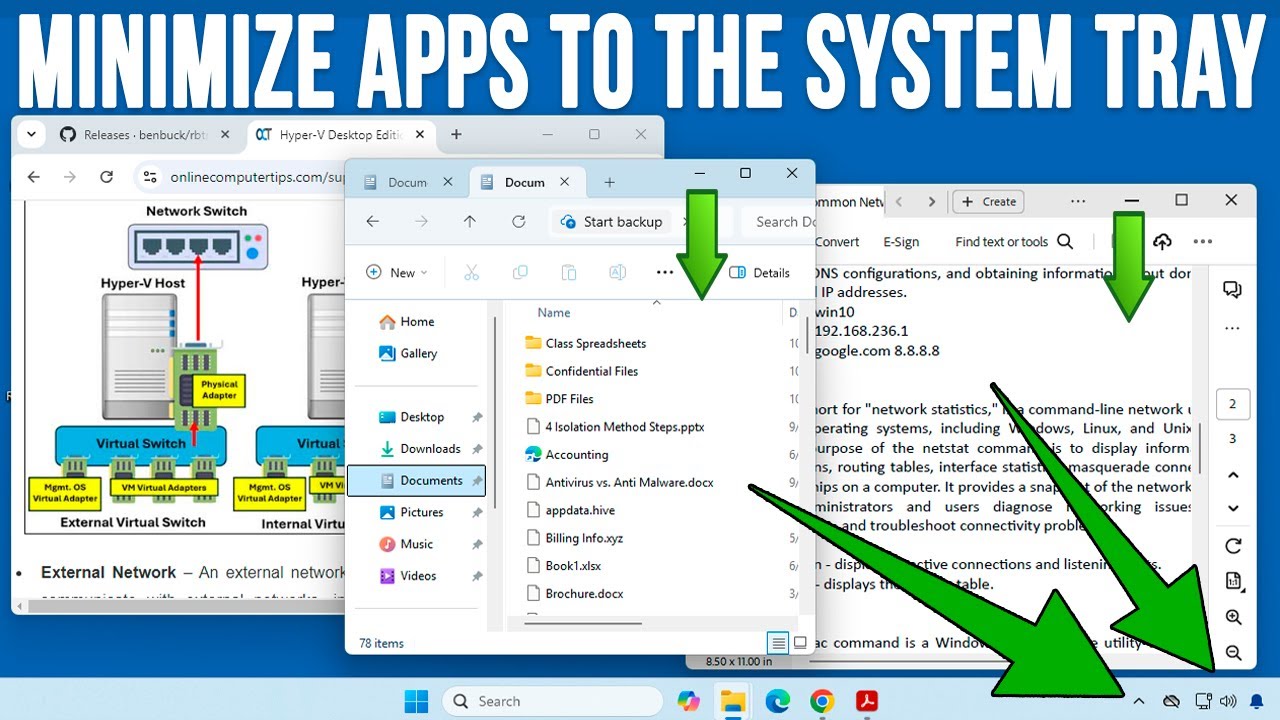
Task: Select the Music folder in sidebar
Action: [x=416, y=544]
